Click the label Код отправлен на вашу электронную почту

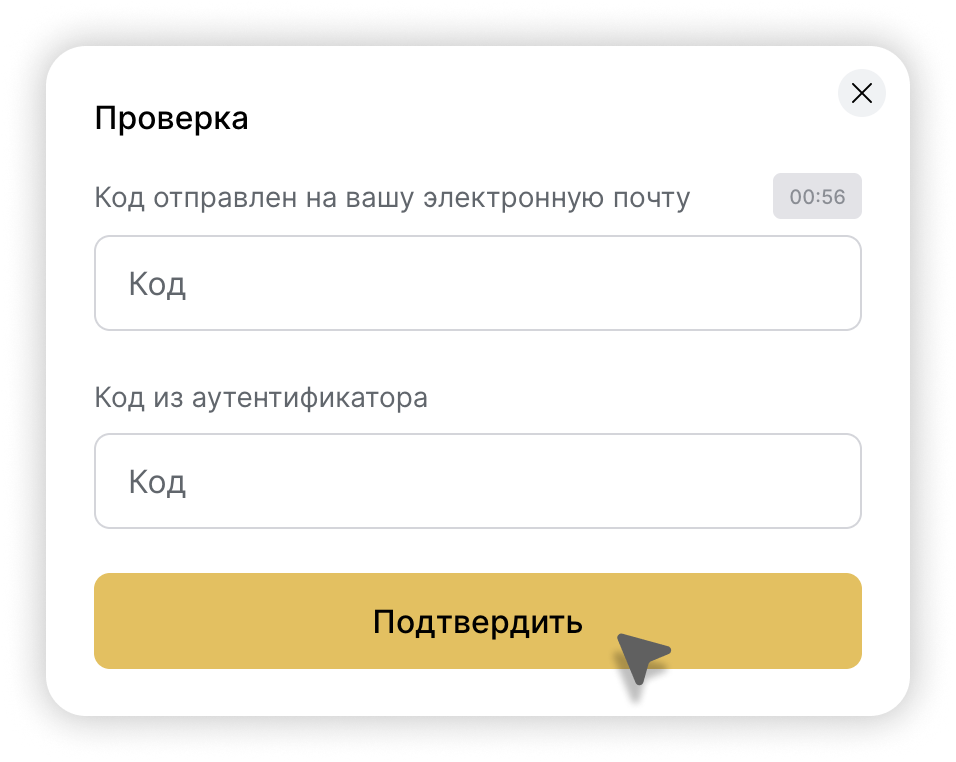pyautogui.click(x=392, y=198)
